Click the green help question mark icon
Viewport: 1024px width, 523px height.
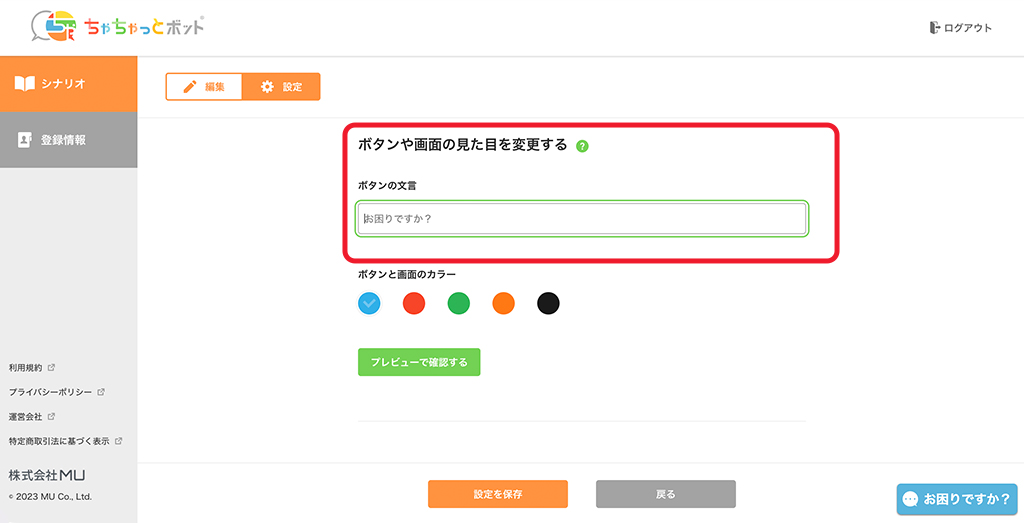[x=582, y=146]
